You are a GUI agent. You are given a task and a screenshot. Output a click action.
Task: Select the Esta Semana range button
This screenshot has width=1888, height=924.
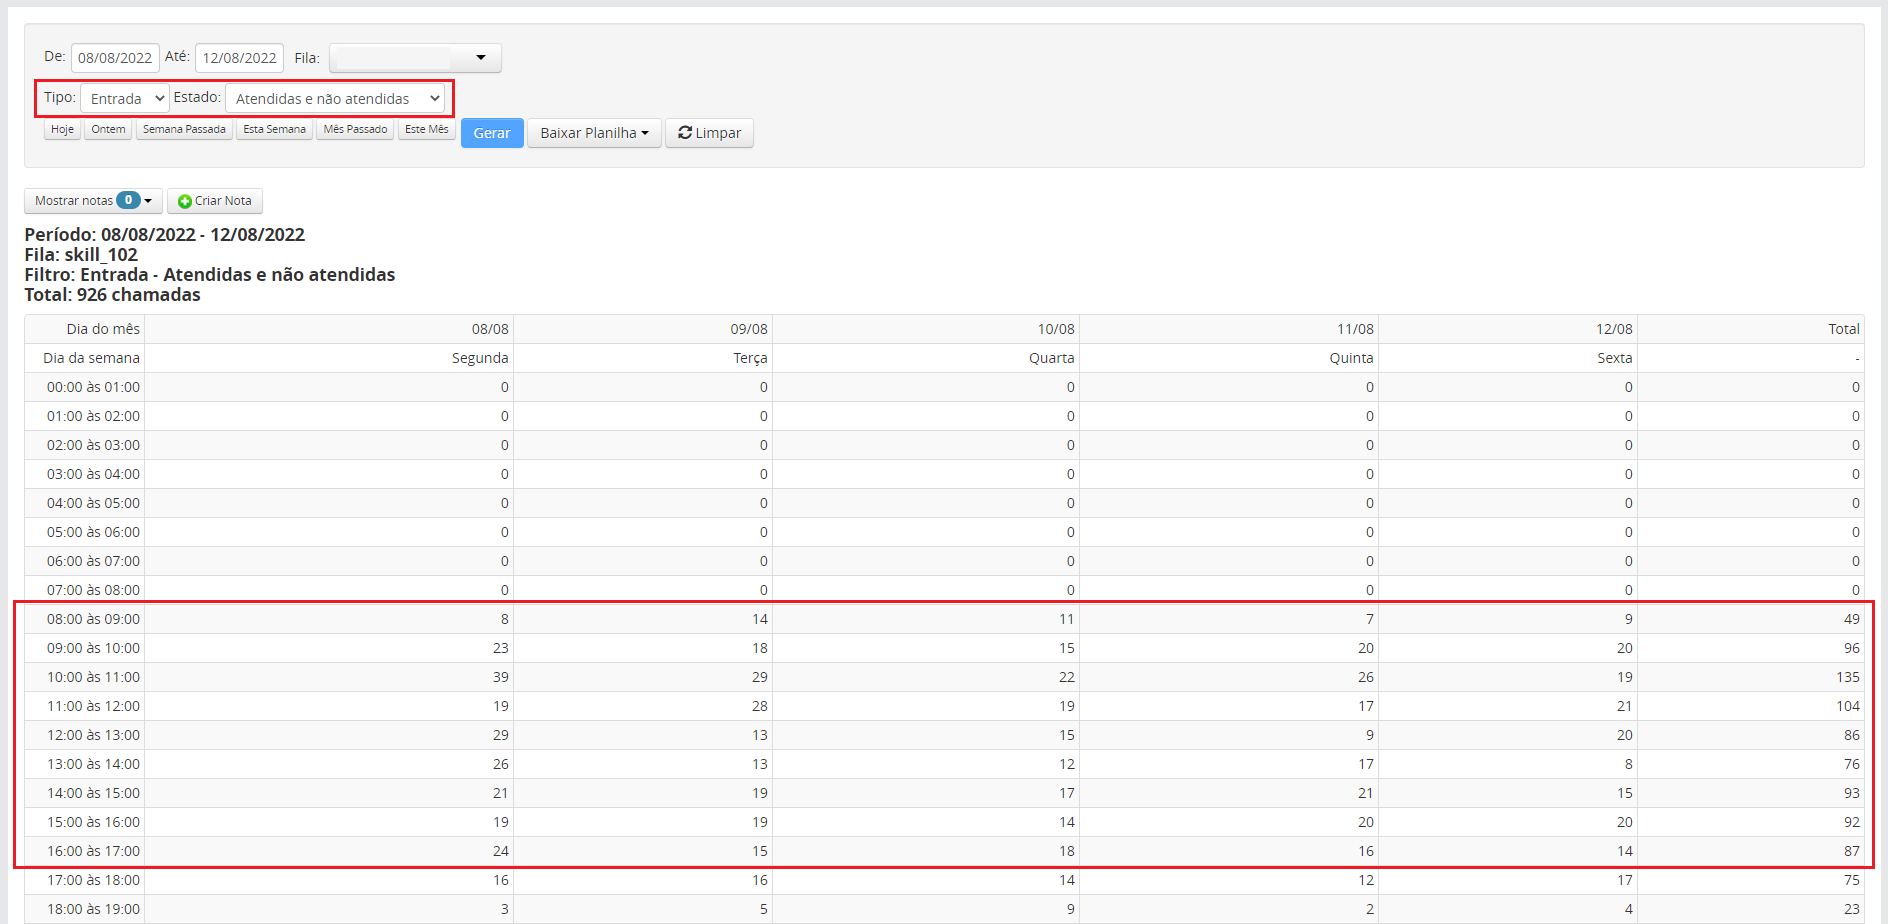(274, 129)
